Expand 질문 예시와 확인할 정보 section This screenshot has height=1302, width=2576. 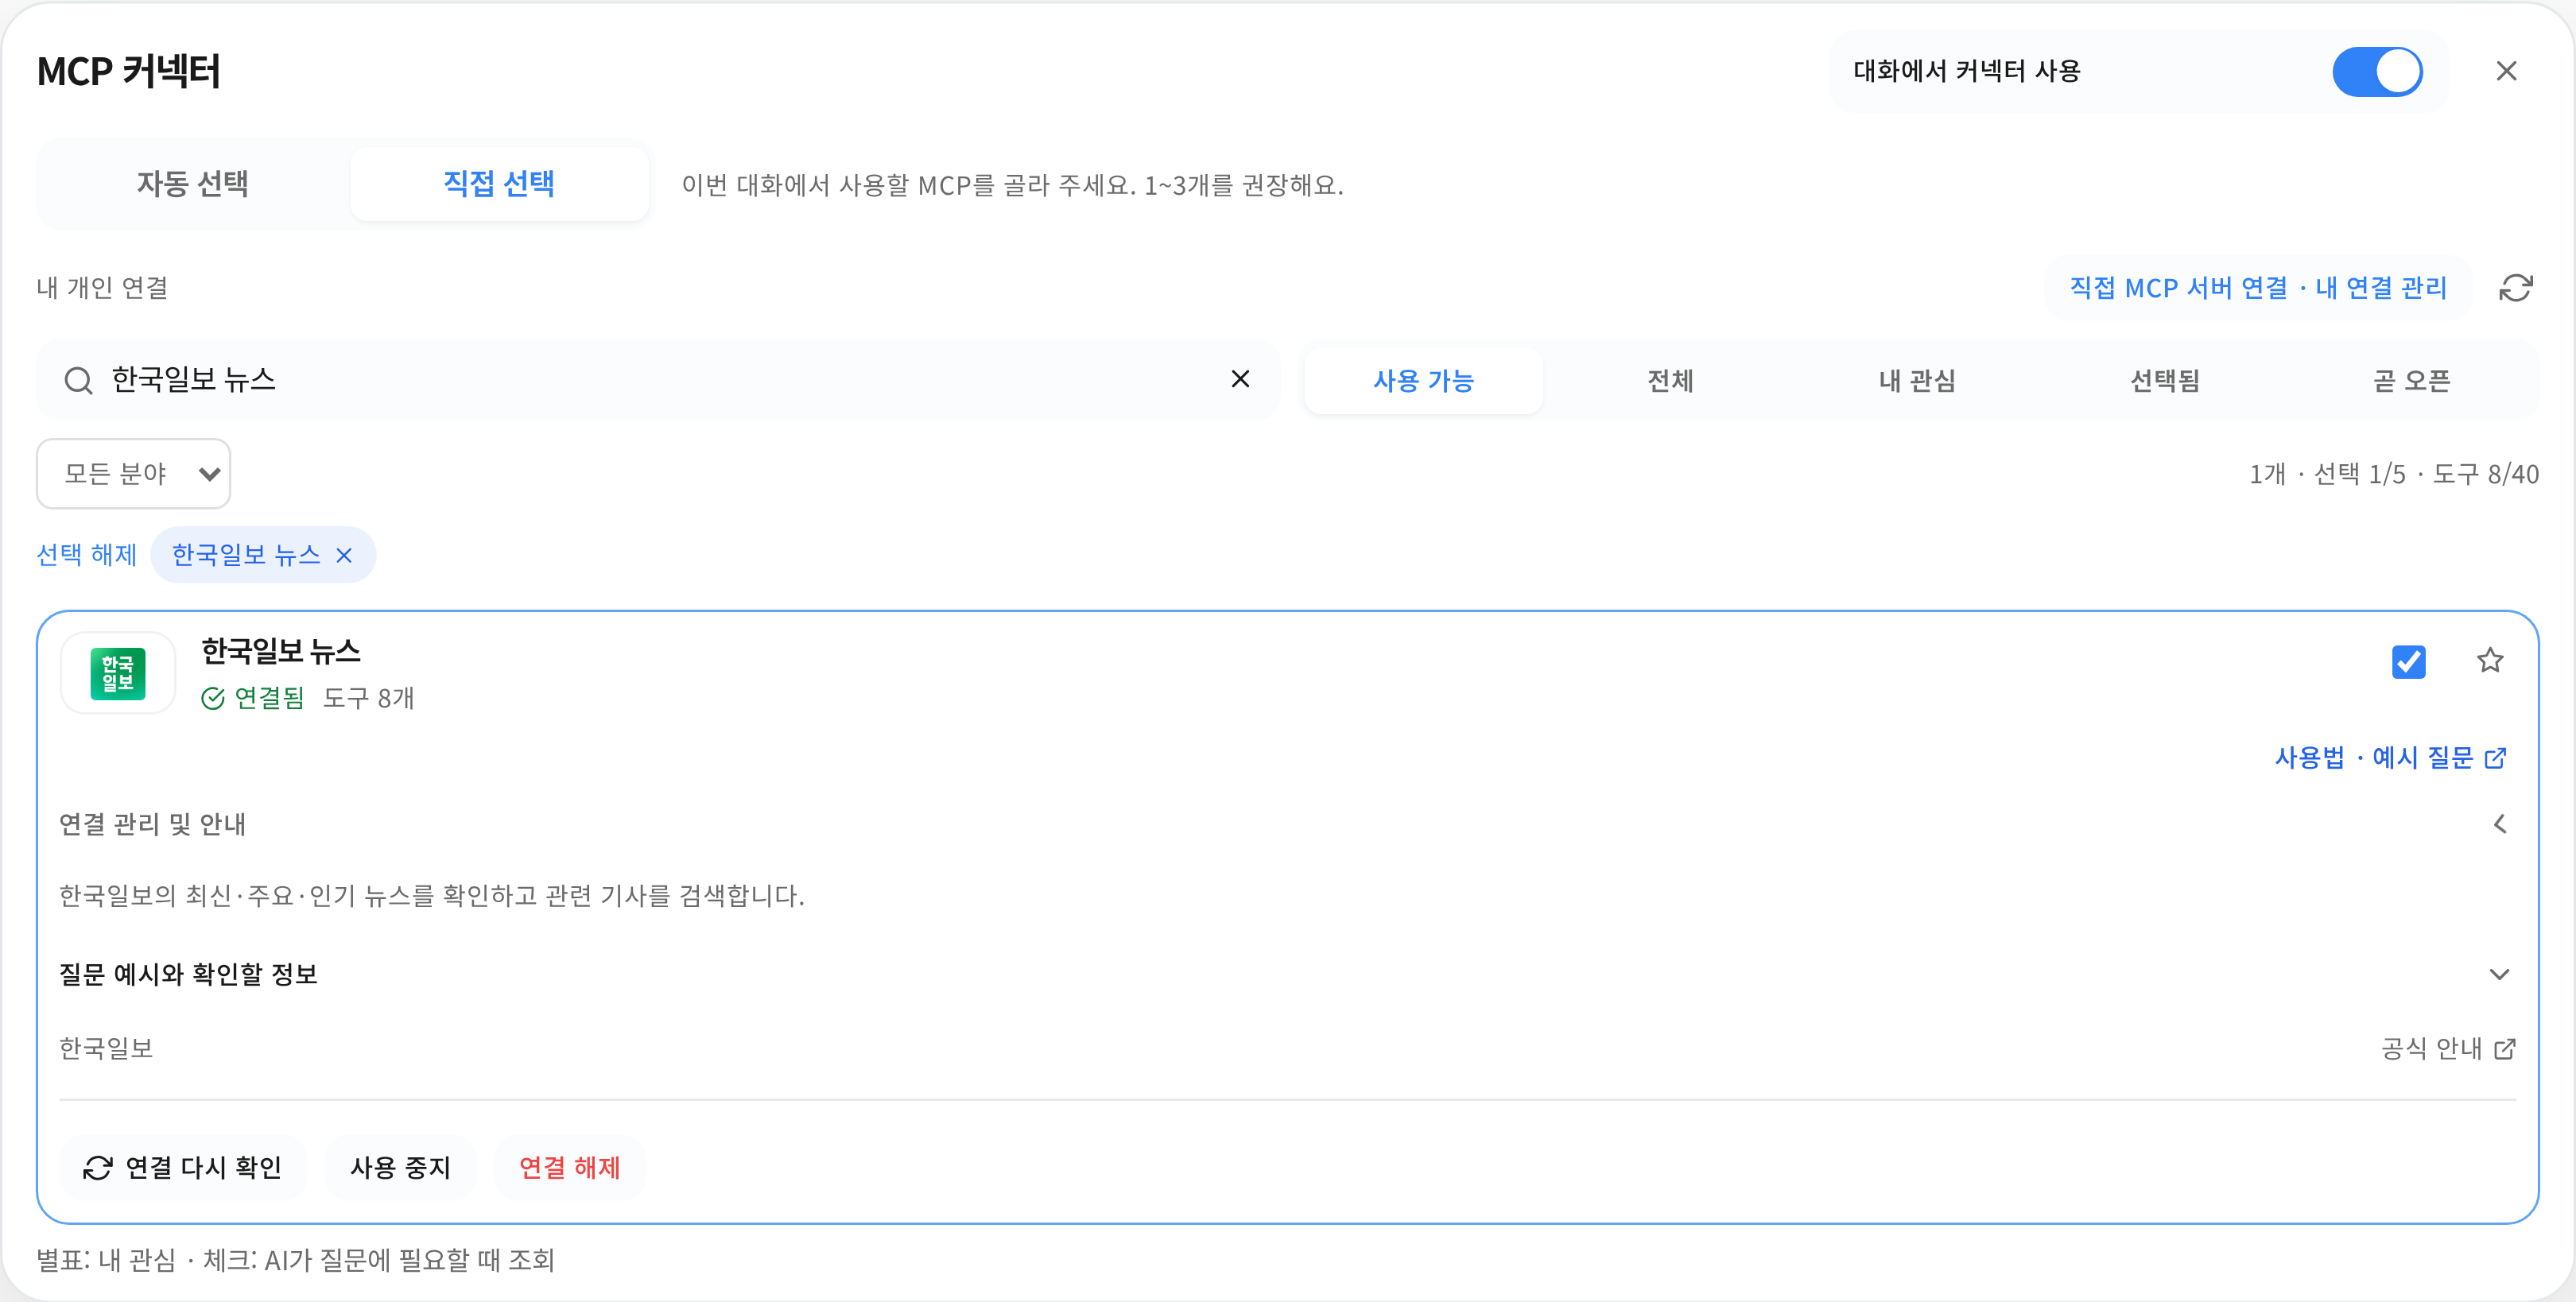coord(1287,974)
